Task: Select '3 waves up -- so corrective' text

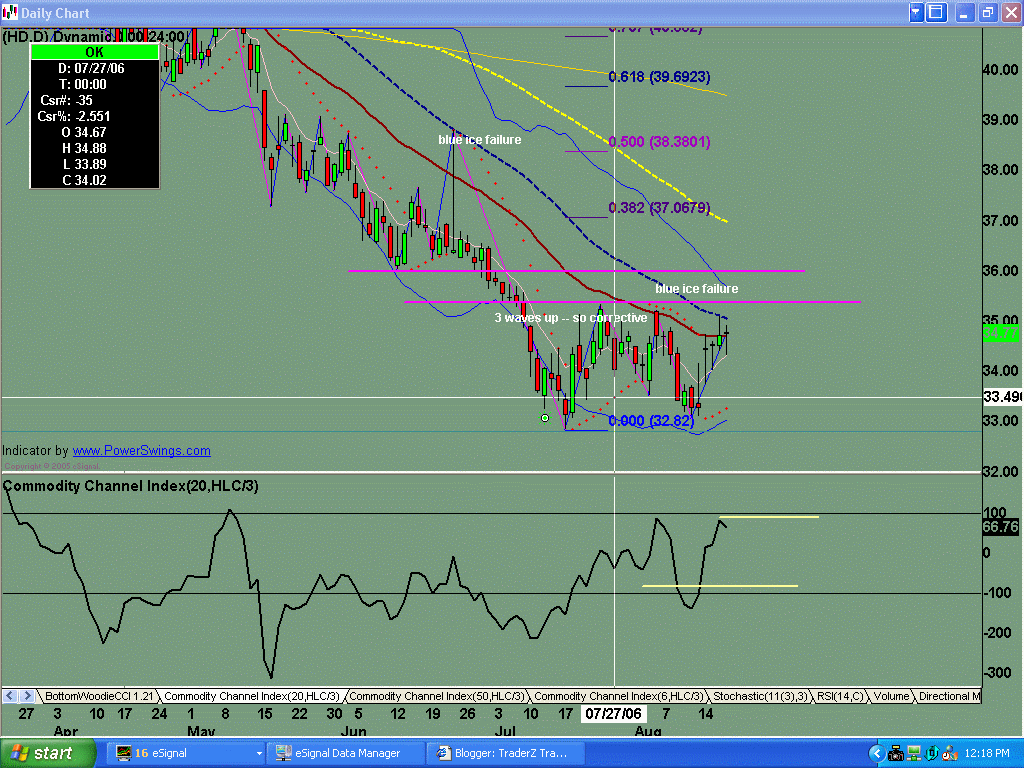Action: click(x=571, y=318)
